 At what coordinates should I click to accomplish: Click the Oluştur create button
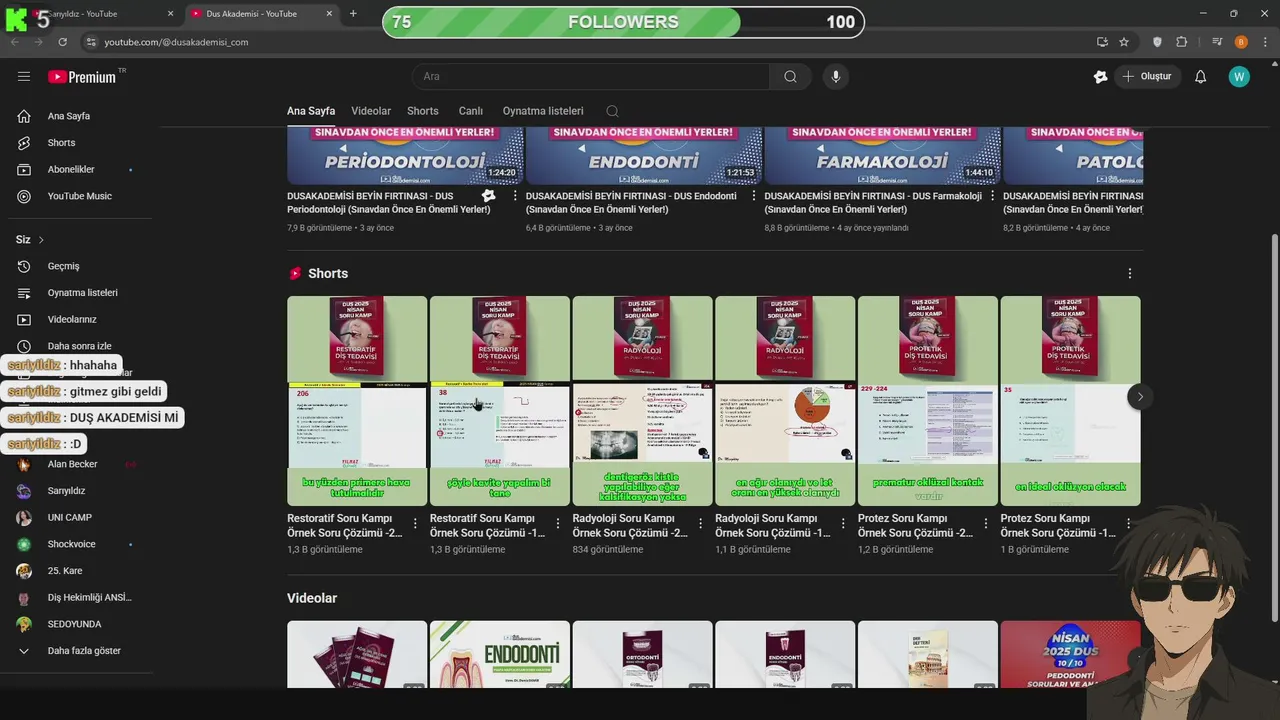pyautogui.click(x=1147, y=76)
